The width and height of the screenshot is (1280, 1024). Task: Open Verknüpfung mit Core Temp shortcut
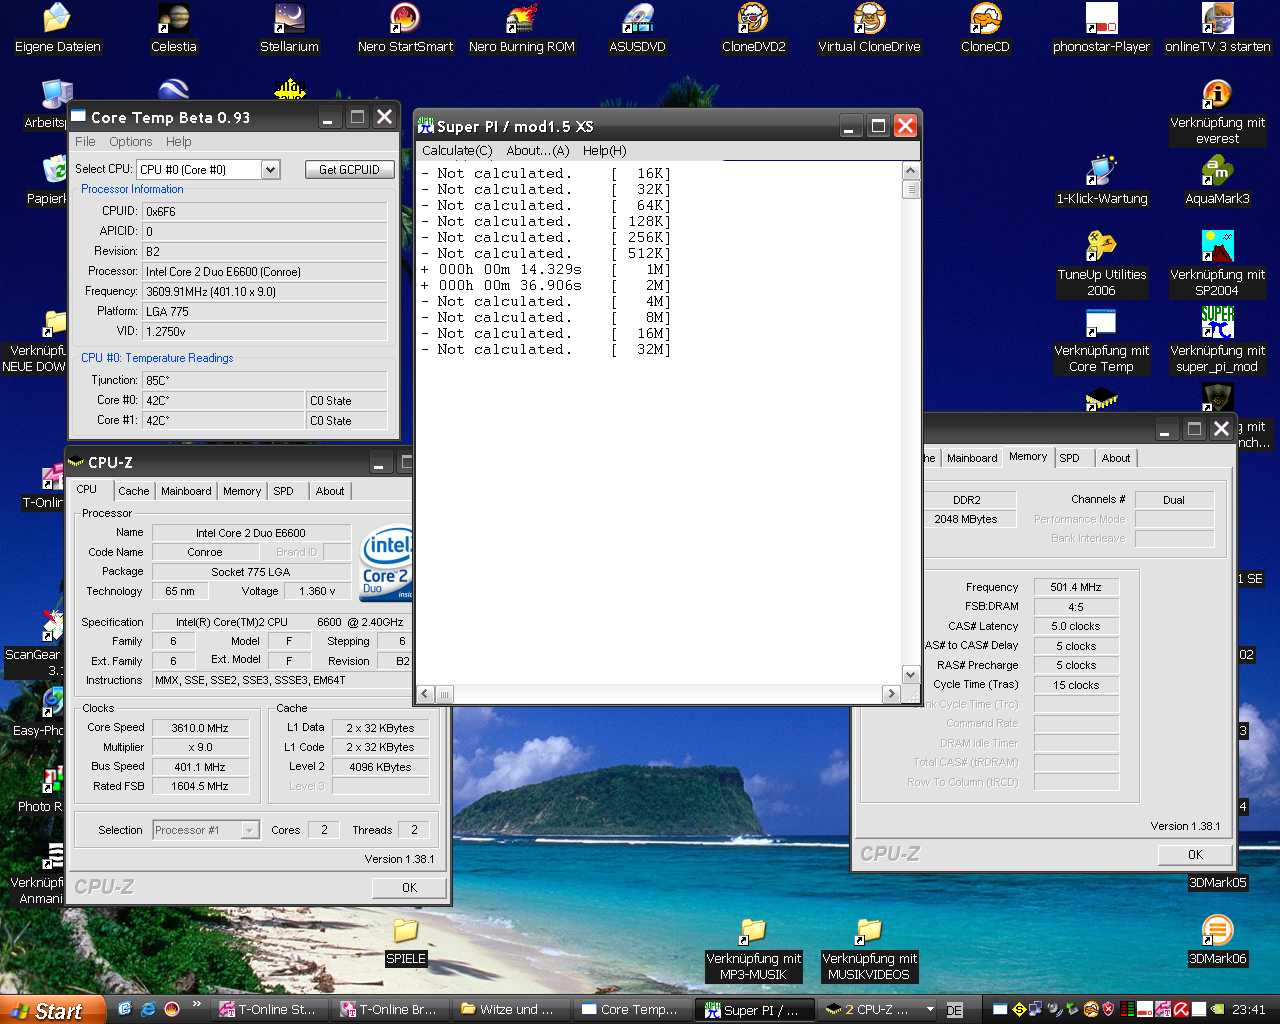(1101, 340)
